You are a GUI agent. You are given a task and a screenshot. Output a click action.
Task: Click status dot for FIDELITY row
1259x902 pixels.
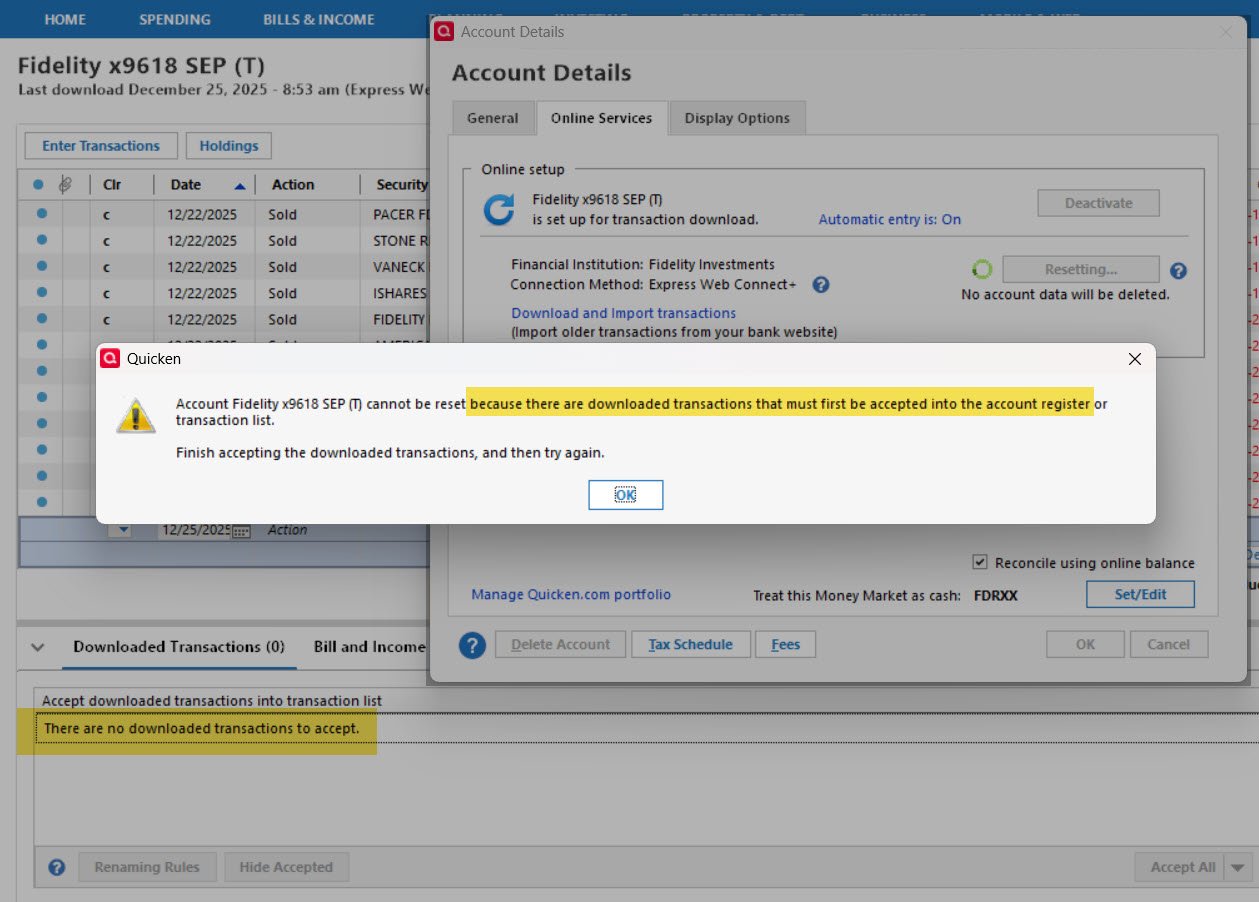[41, 318]
